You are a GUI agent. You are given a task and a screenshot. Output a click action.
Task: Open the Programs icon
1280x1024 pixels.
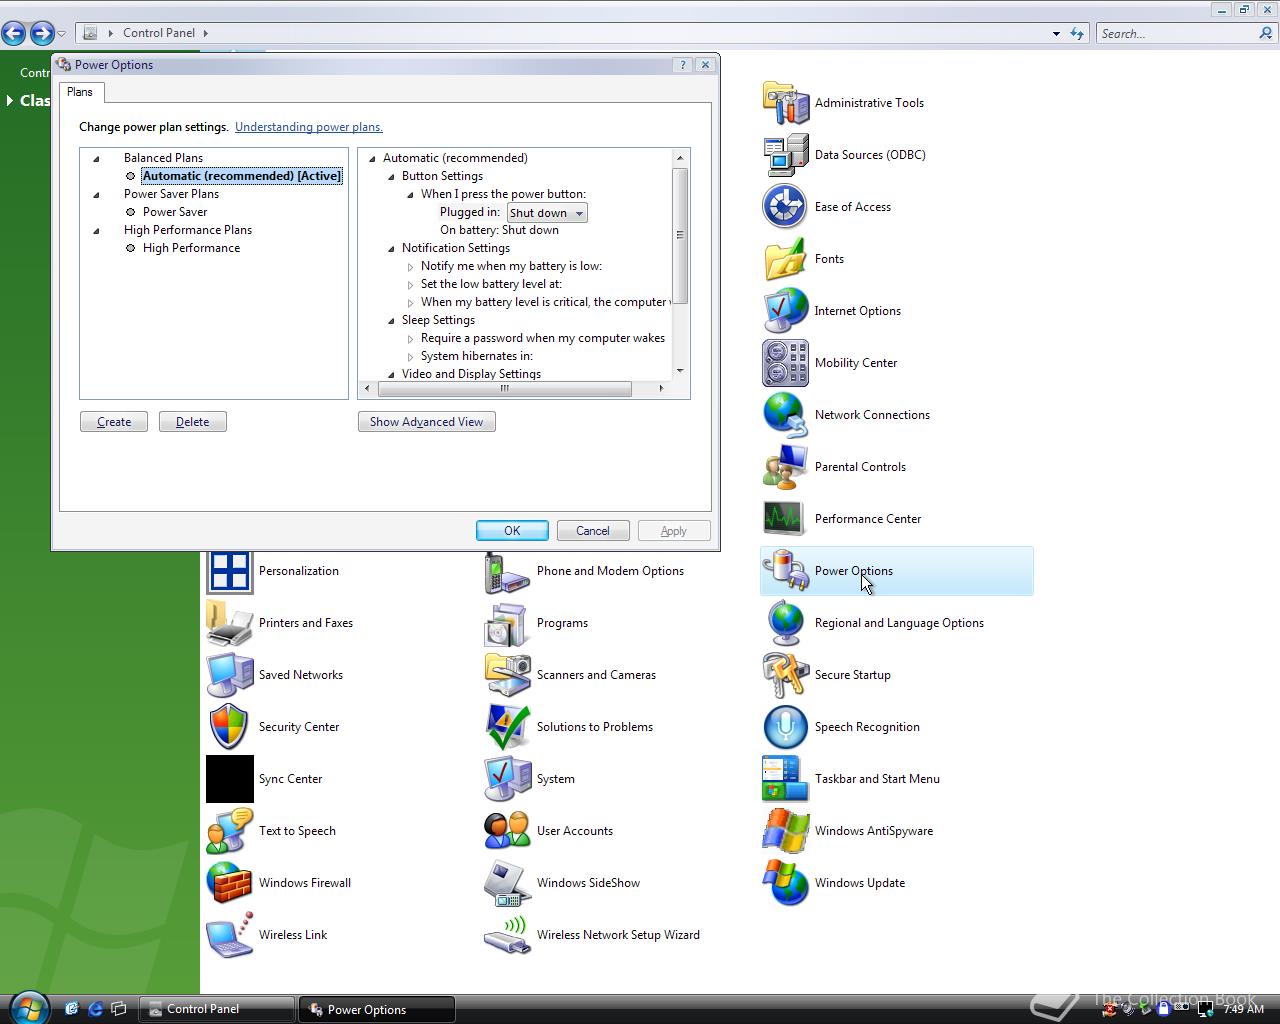pyautogui.click(x=507, y=623)
